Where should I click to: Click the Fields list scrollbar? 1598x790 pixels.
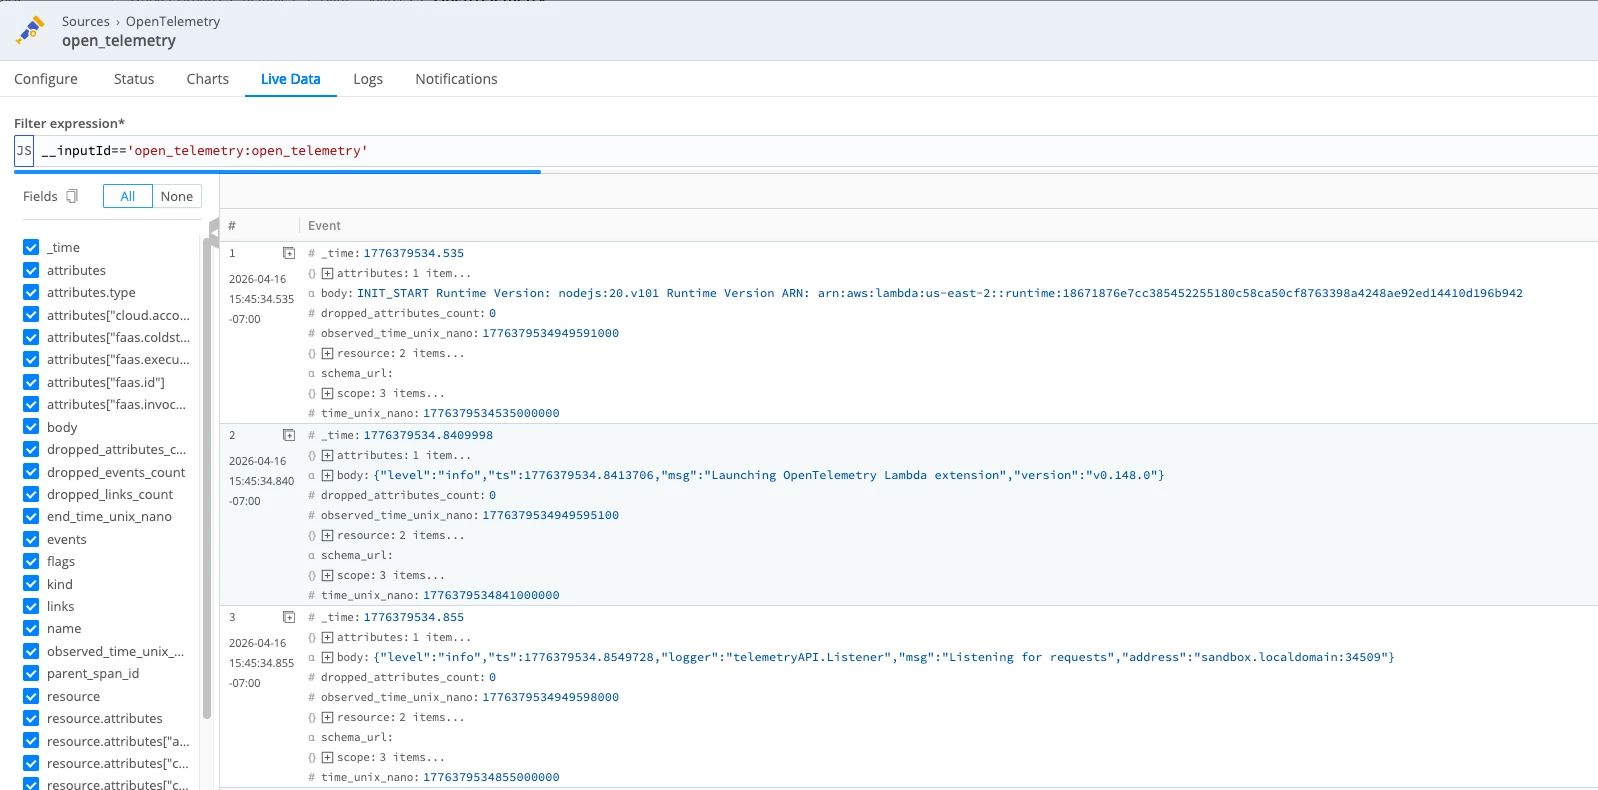(207, 478)
